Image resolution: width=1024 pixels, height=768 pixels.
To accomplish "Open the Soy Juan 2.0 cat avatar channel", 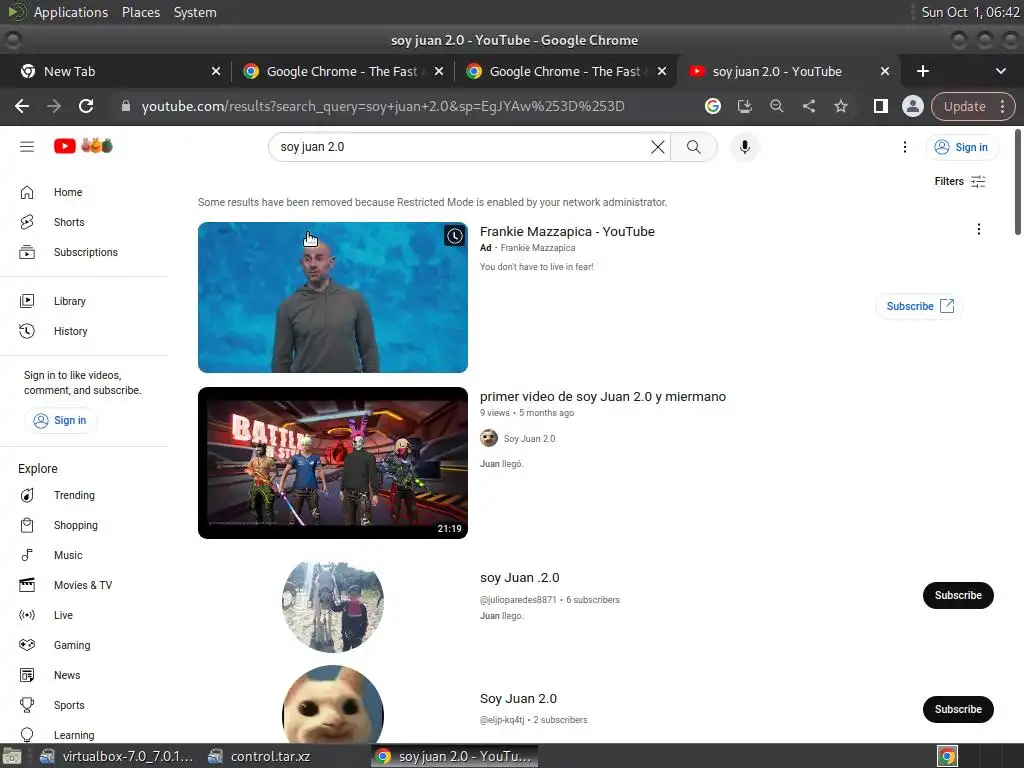I will tap(332, 705).
